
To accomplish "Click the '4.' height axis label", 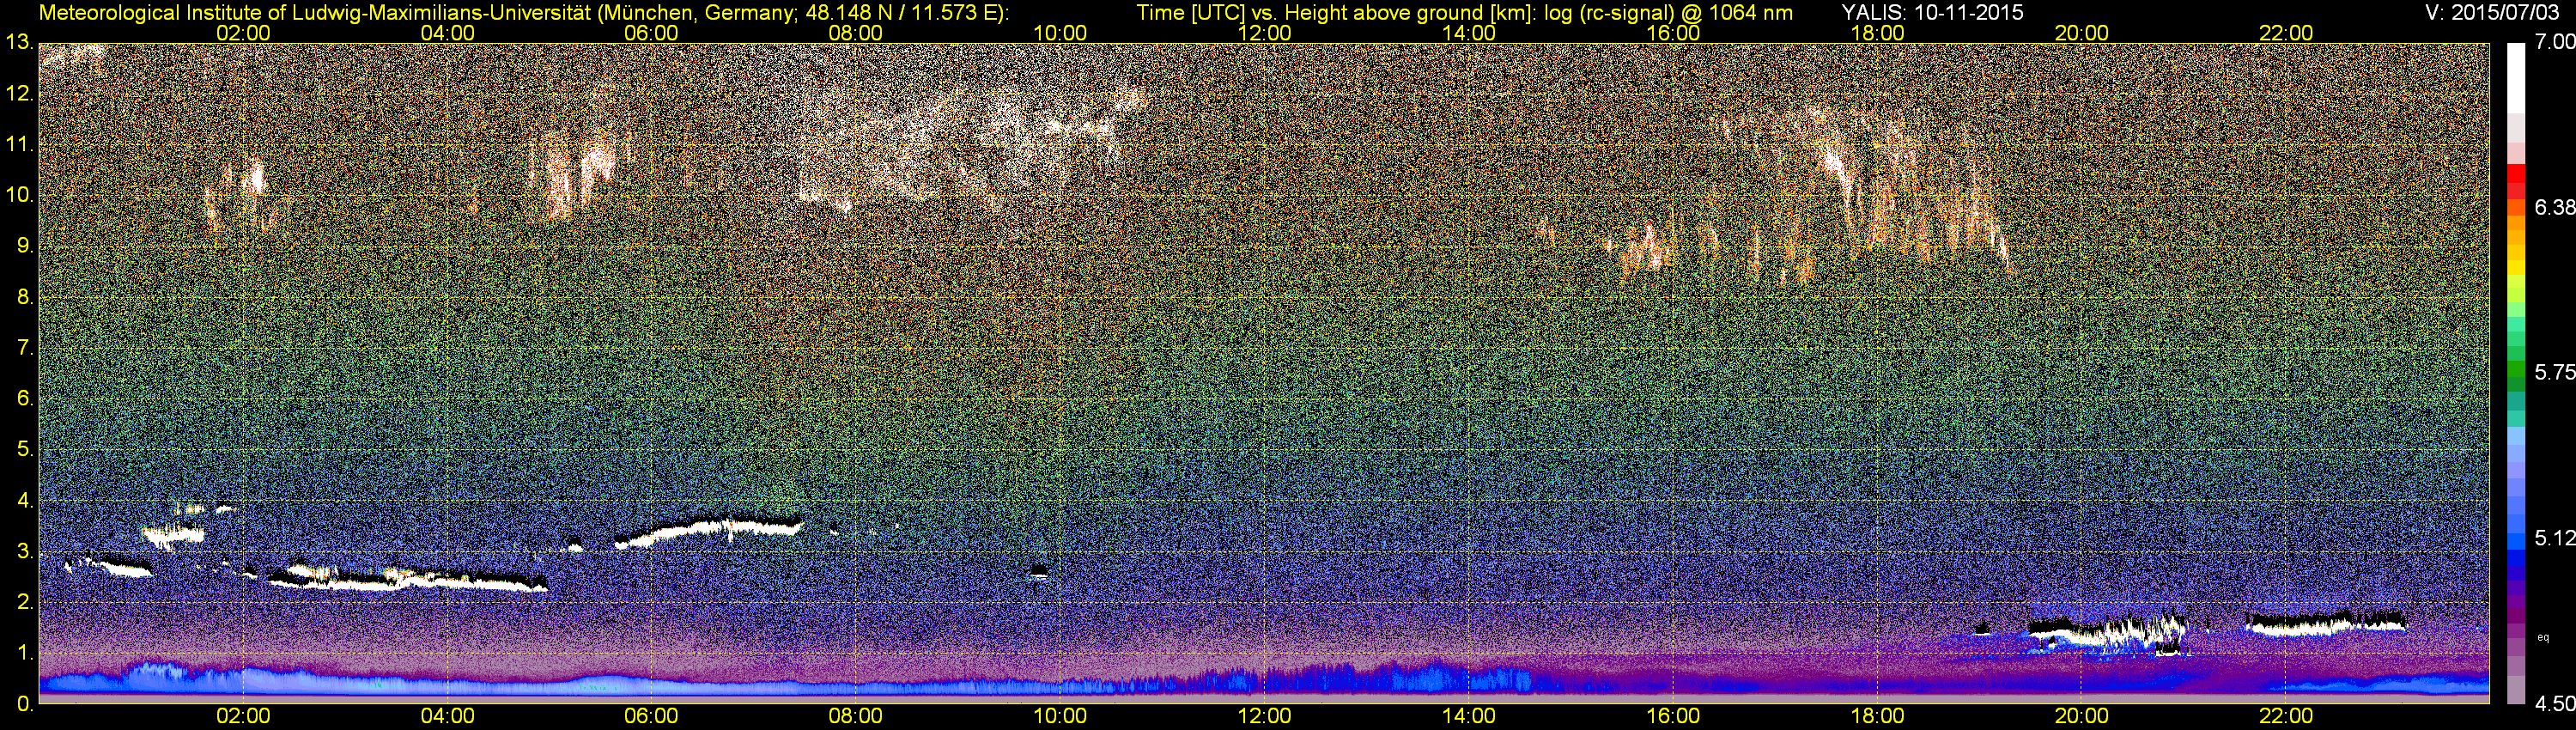I will pyautogui.click(x=25, y=501).
